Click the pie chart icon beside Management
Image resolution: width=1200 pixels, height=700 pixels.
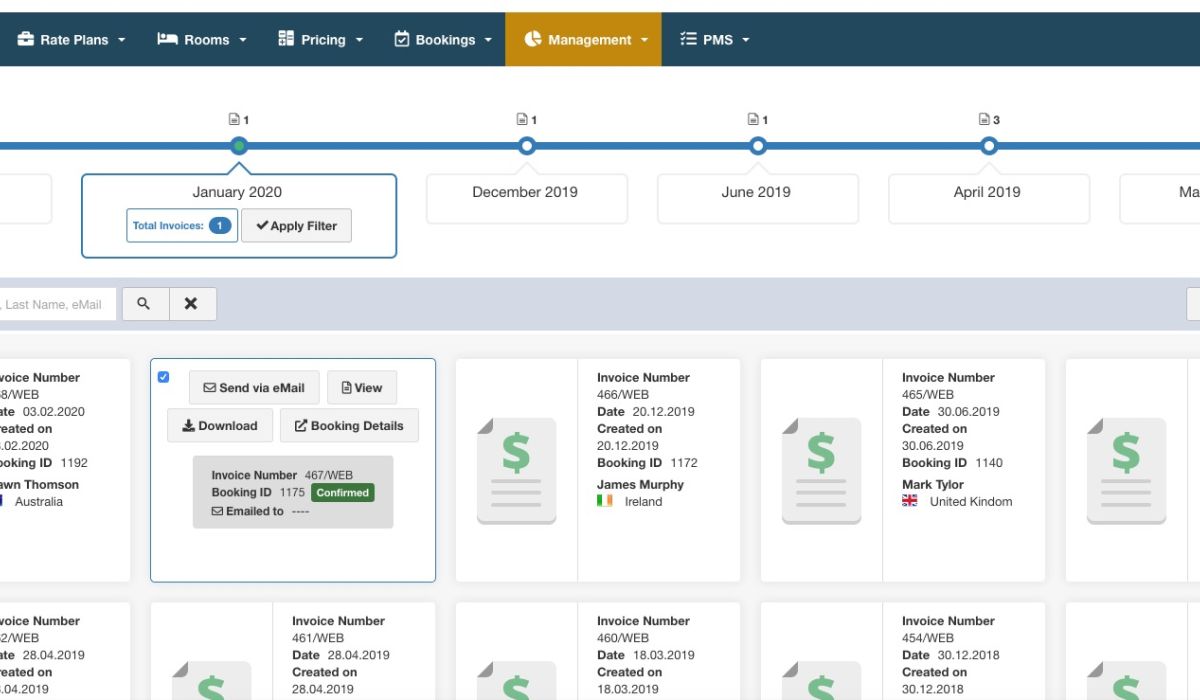tap(533, 39)
